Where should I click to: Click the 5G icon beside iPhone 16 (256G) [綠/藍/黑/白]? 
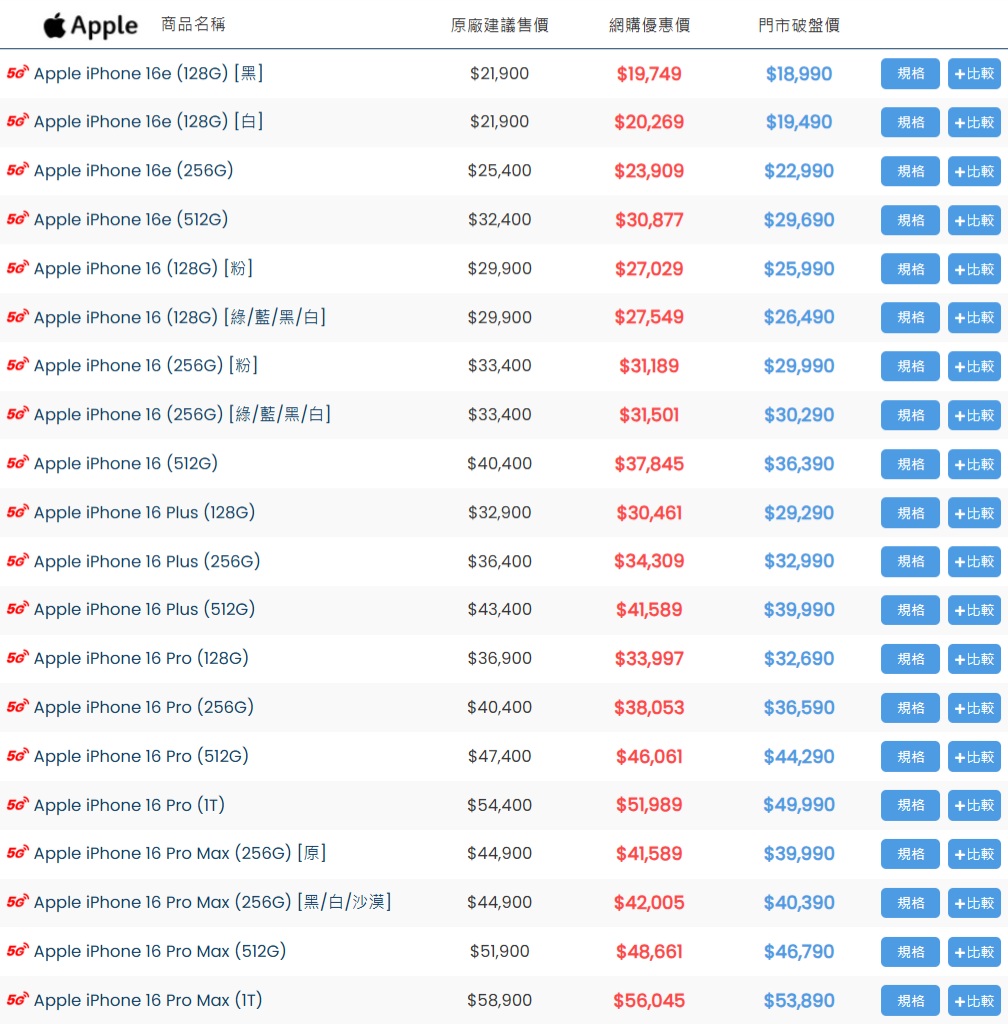click(18, 414)
